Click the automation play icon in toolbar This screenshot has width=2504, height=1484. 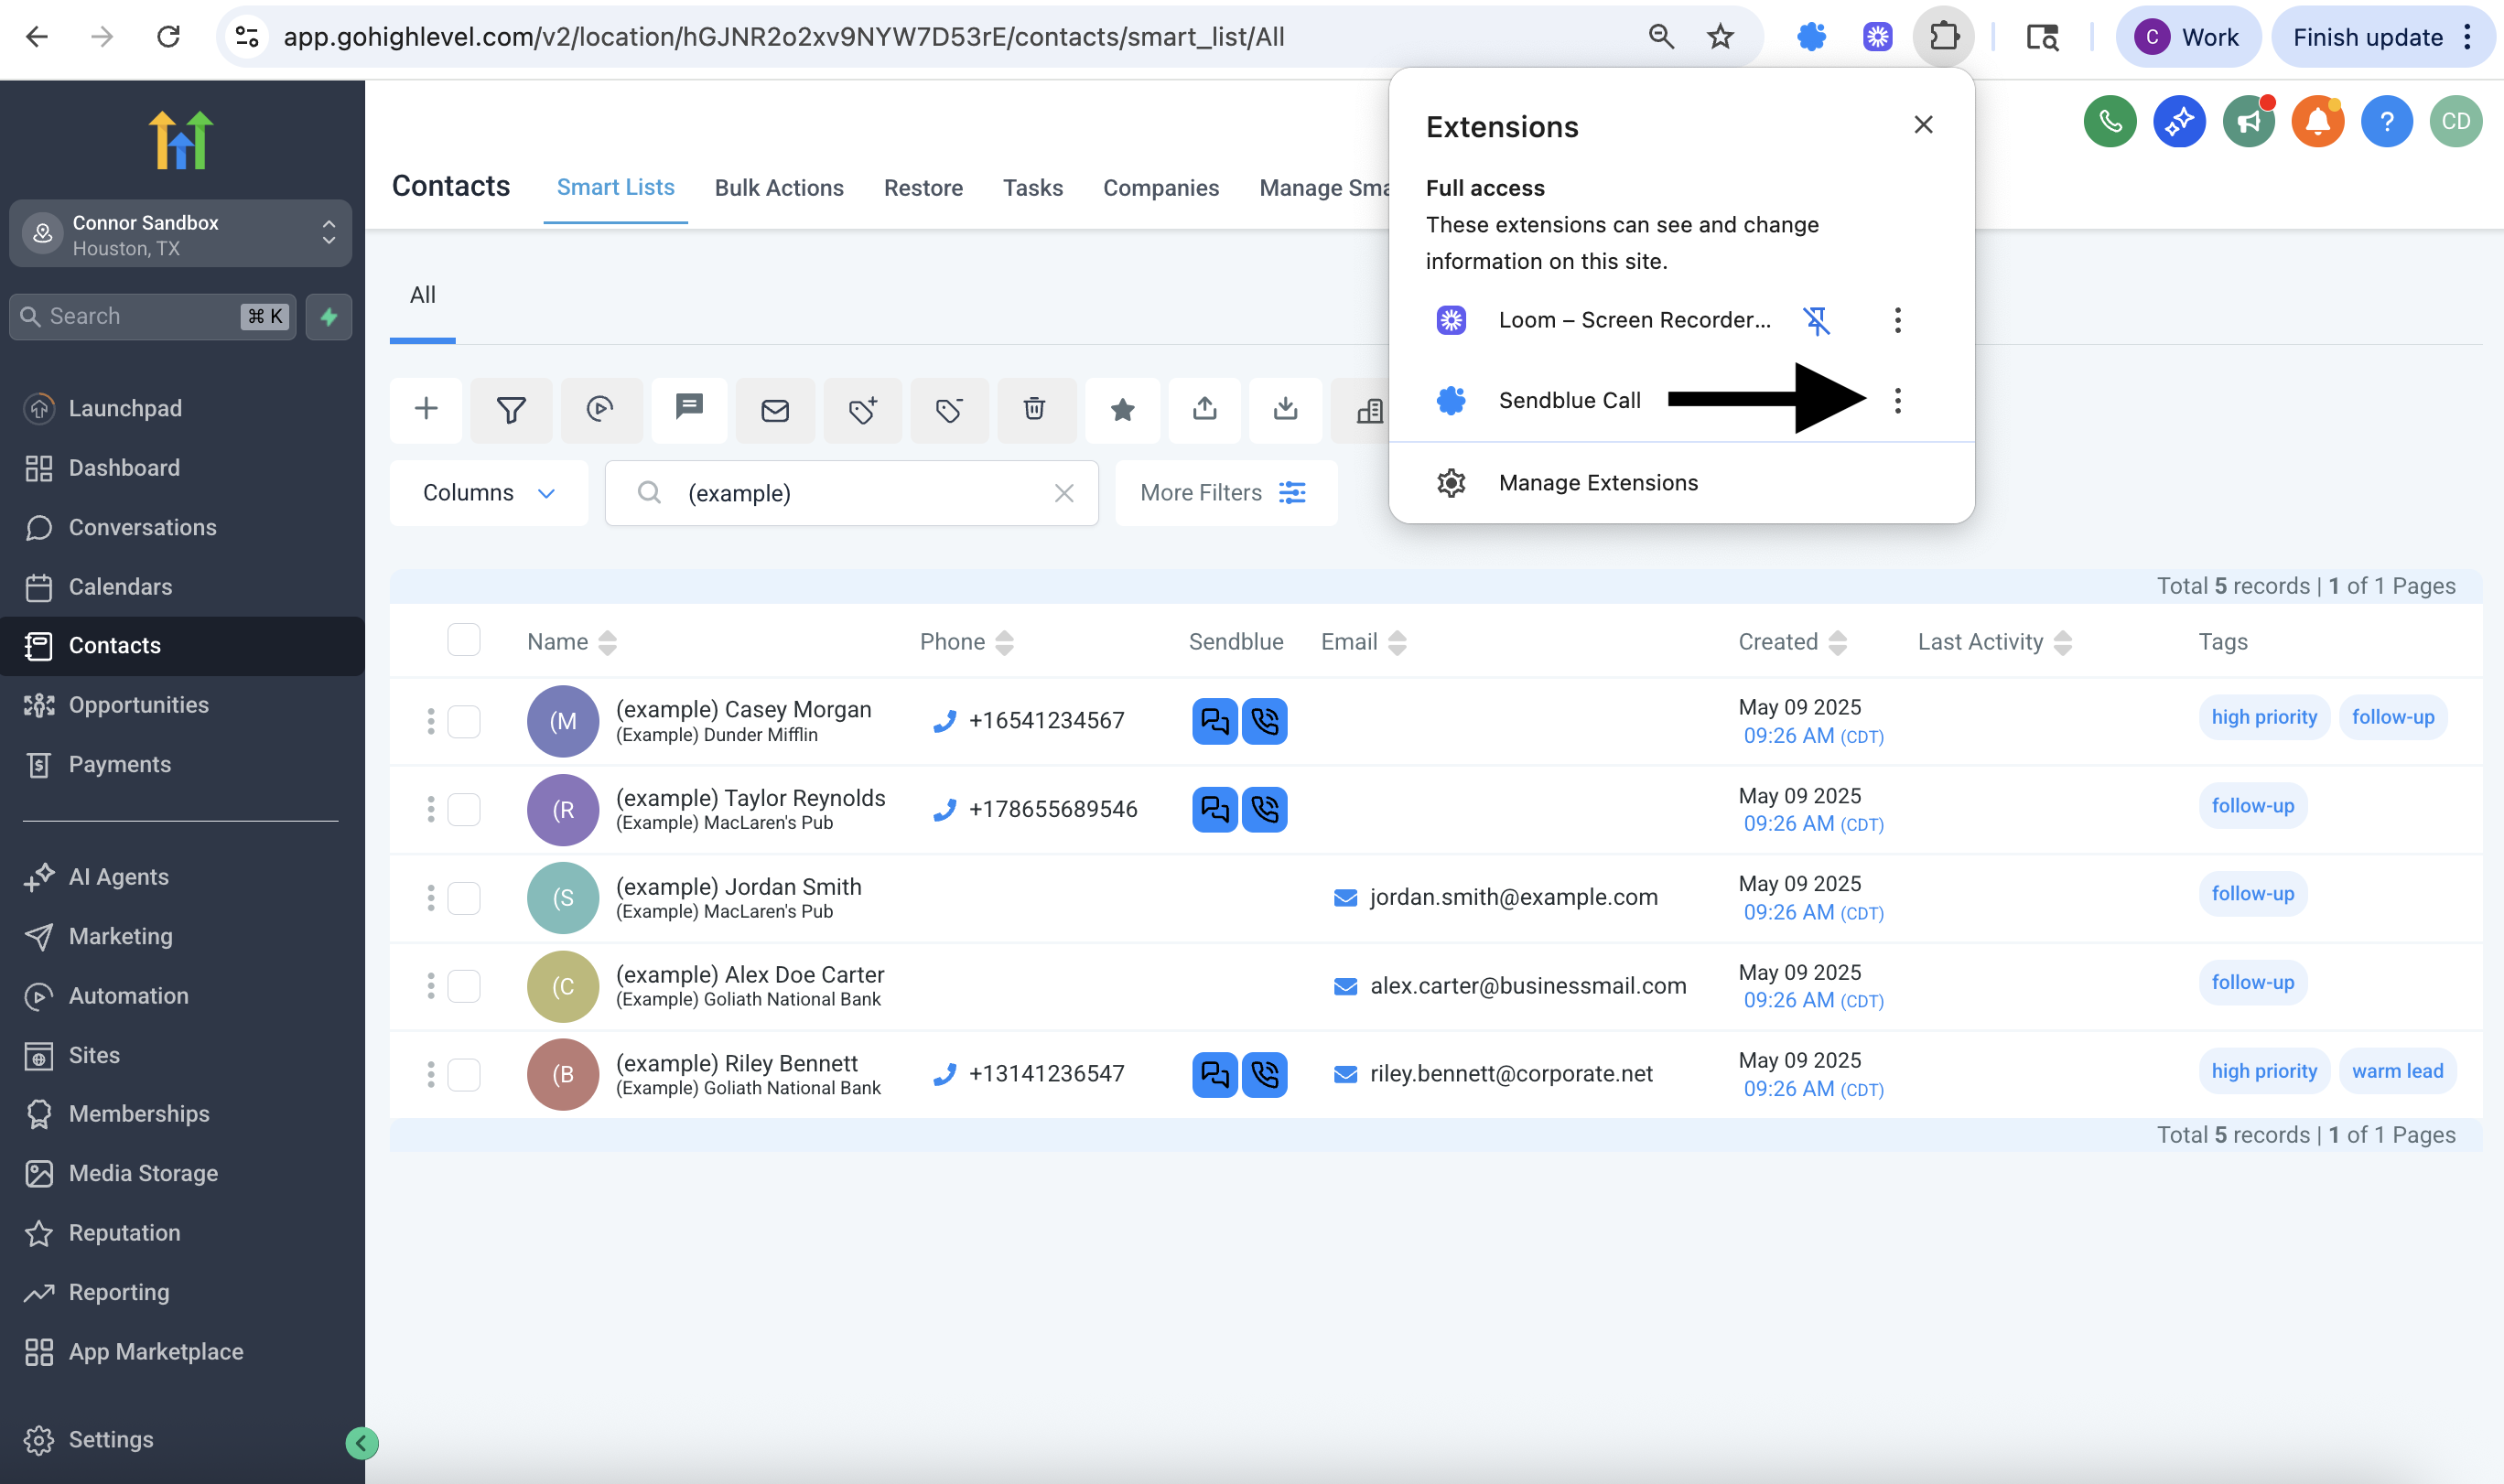(600, 409)
